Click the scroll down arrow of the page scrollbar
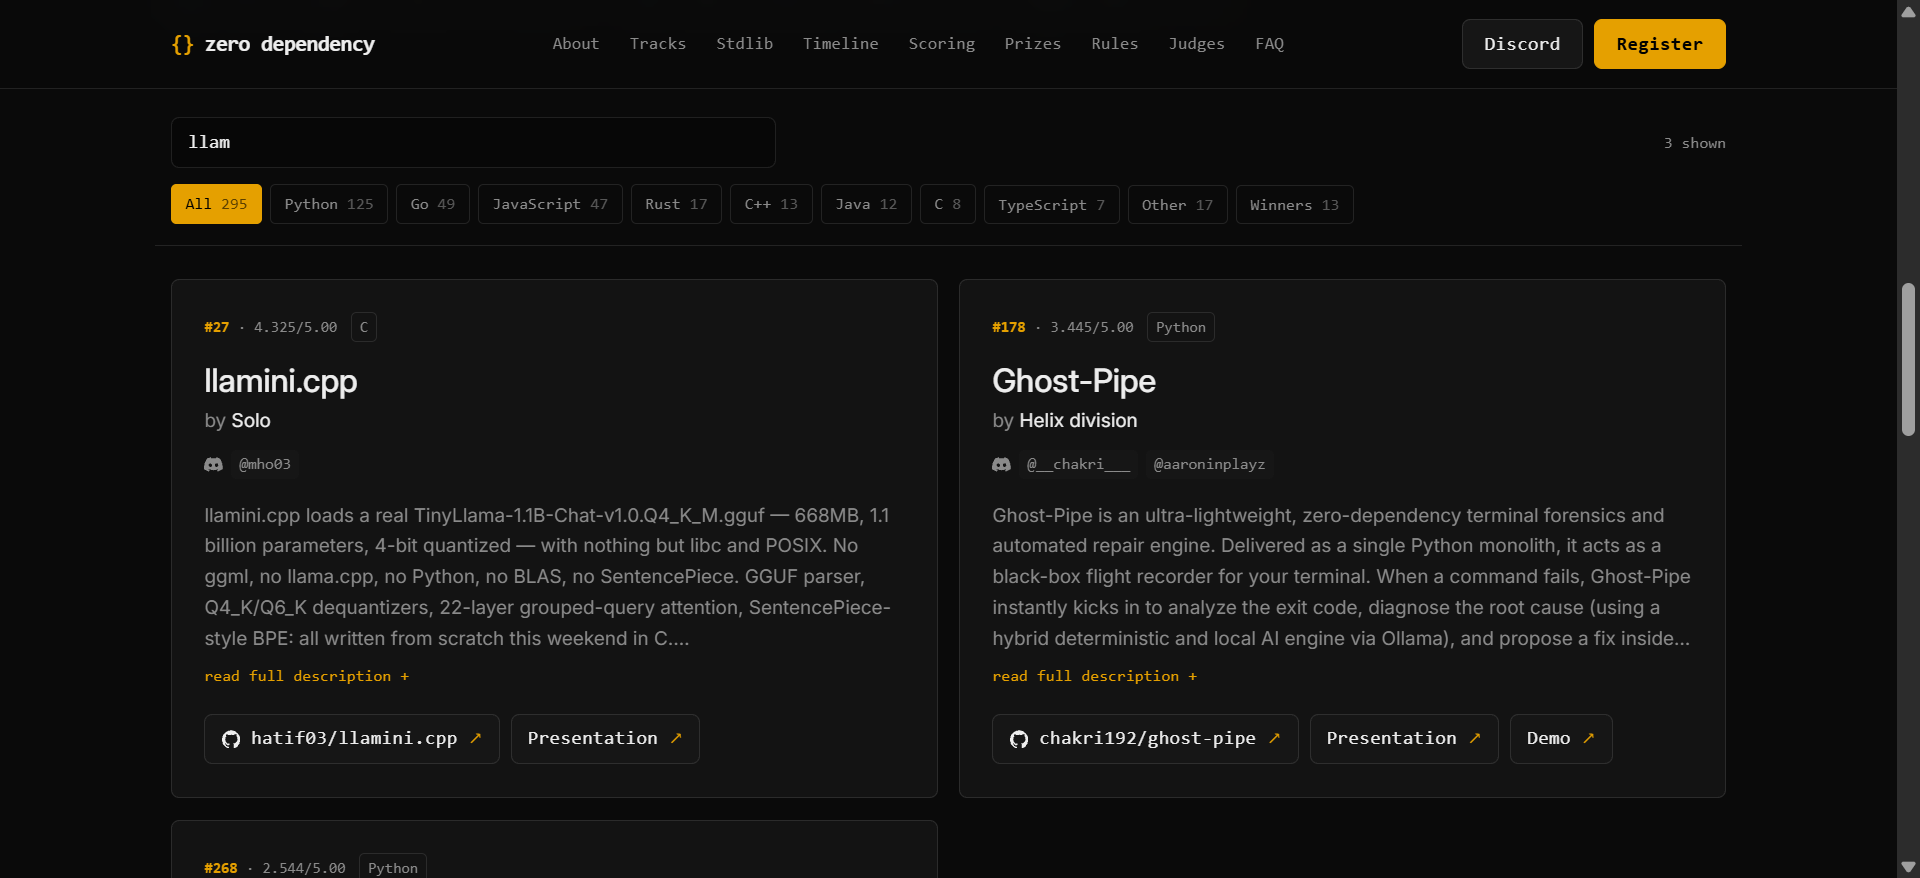1920x878 pixels. click(1908, 867)
